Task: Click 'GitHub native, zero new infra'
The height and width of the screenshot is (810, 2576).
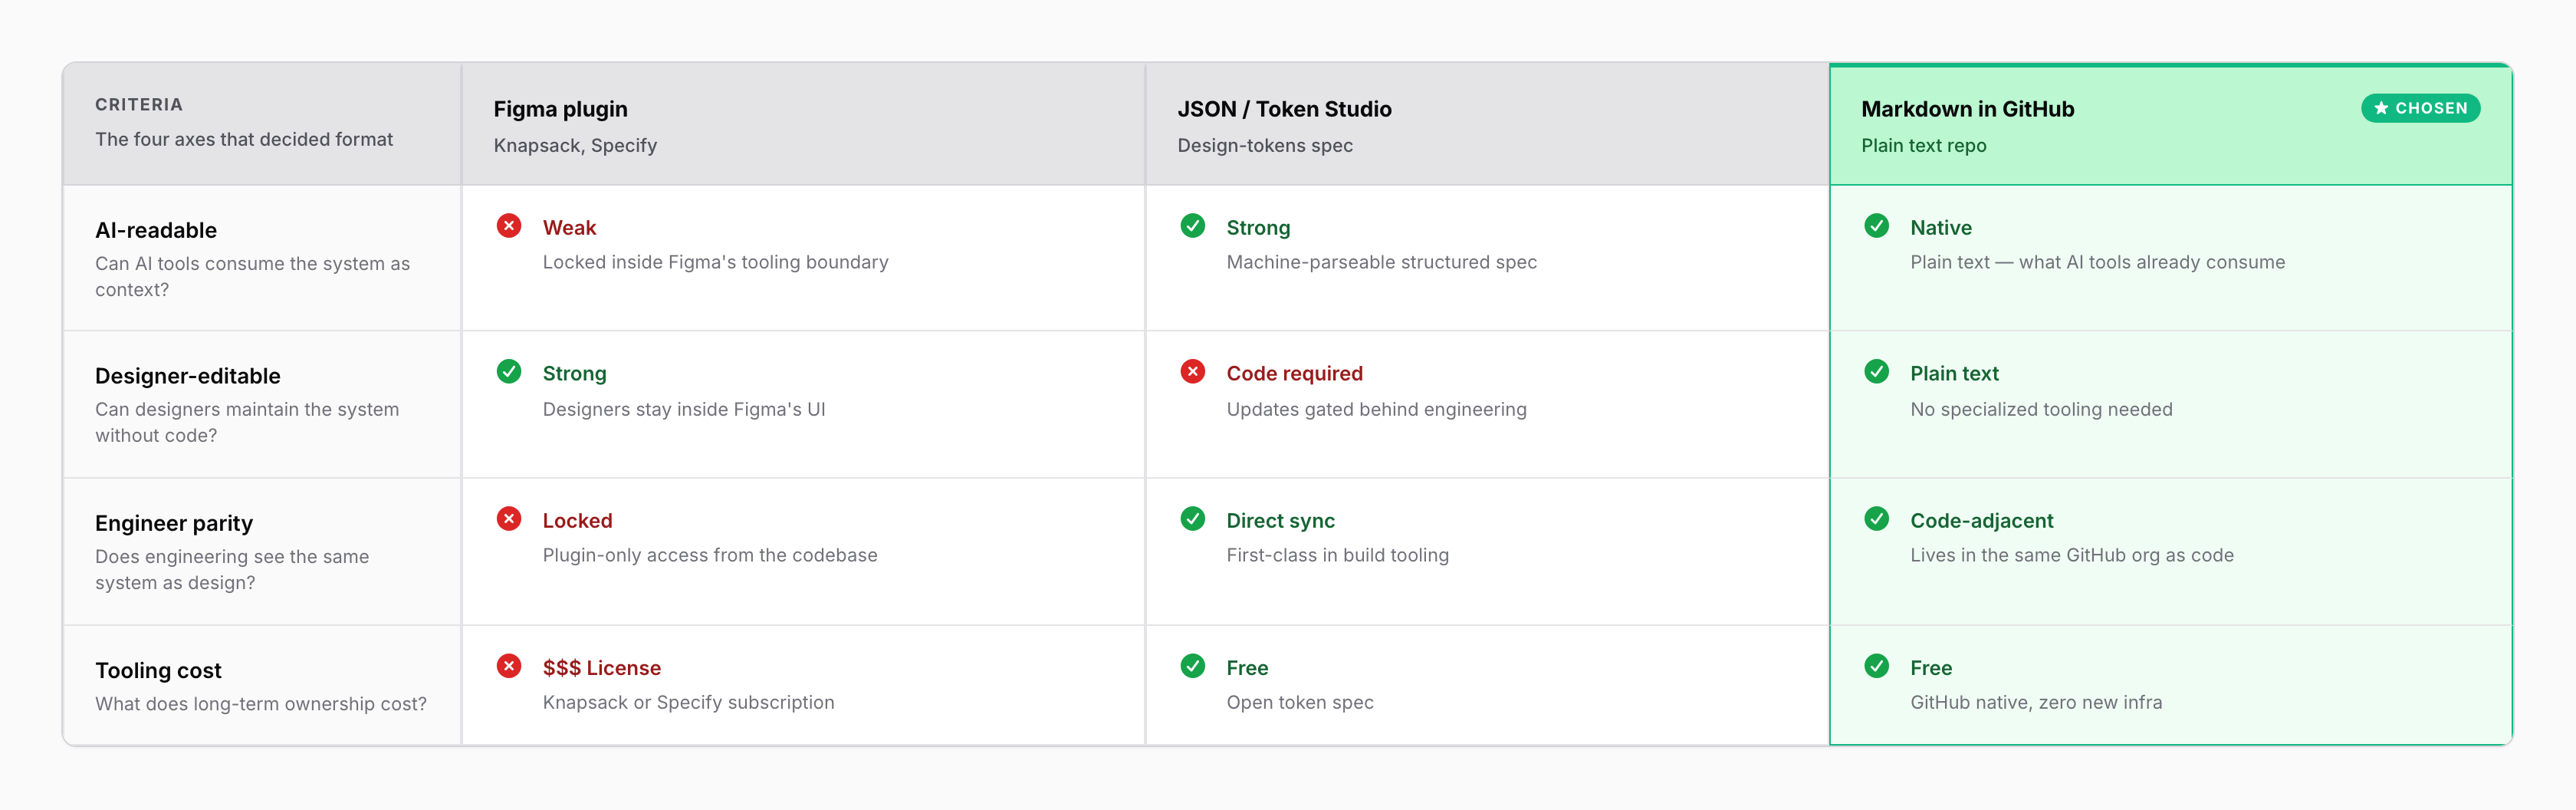Action: [x=2036, y=702]
